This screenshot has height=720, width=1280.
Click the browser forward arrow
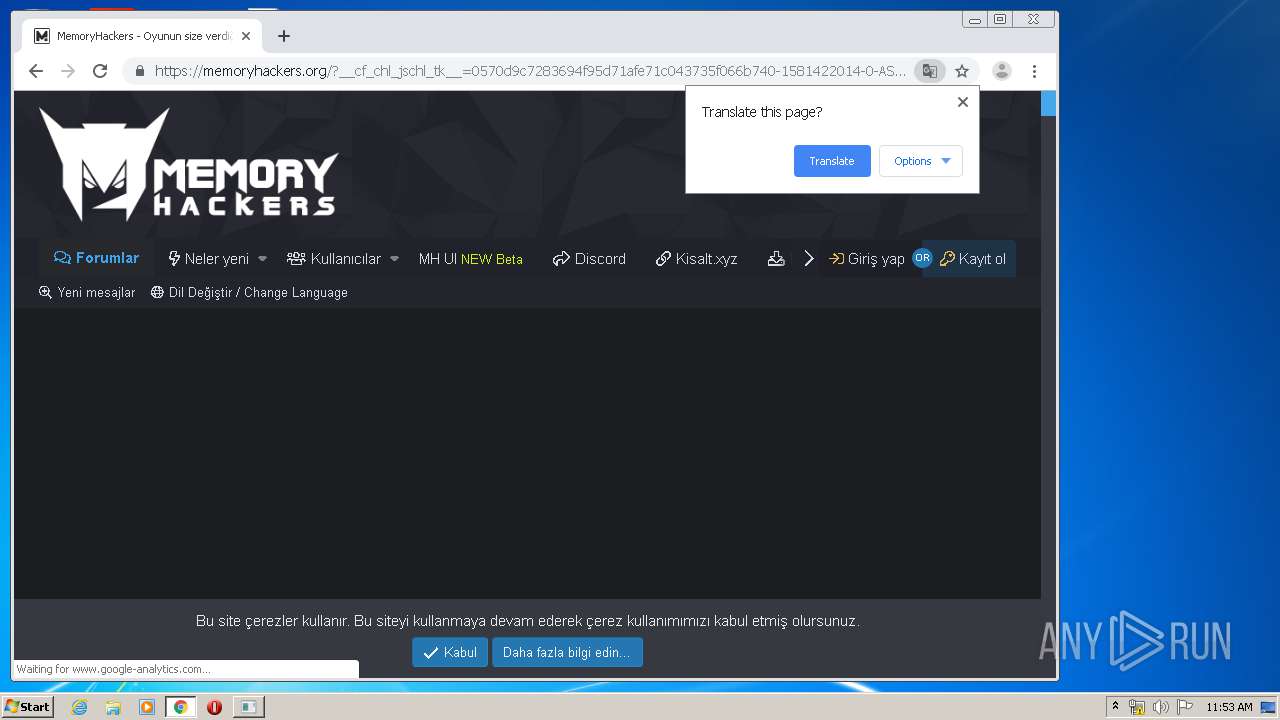click(x=68, y=71)
